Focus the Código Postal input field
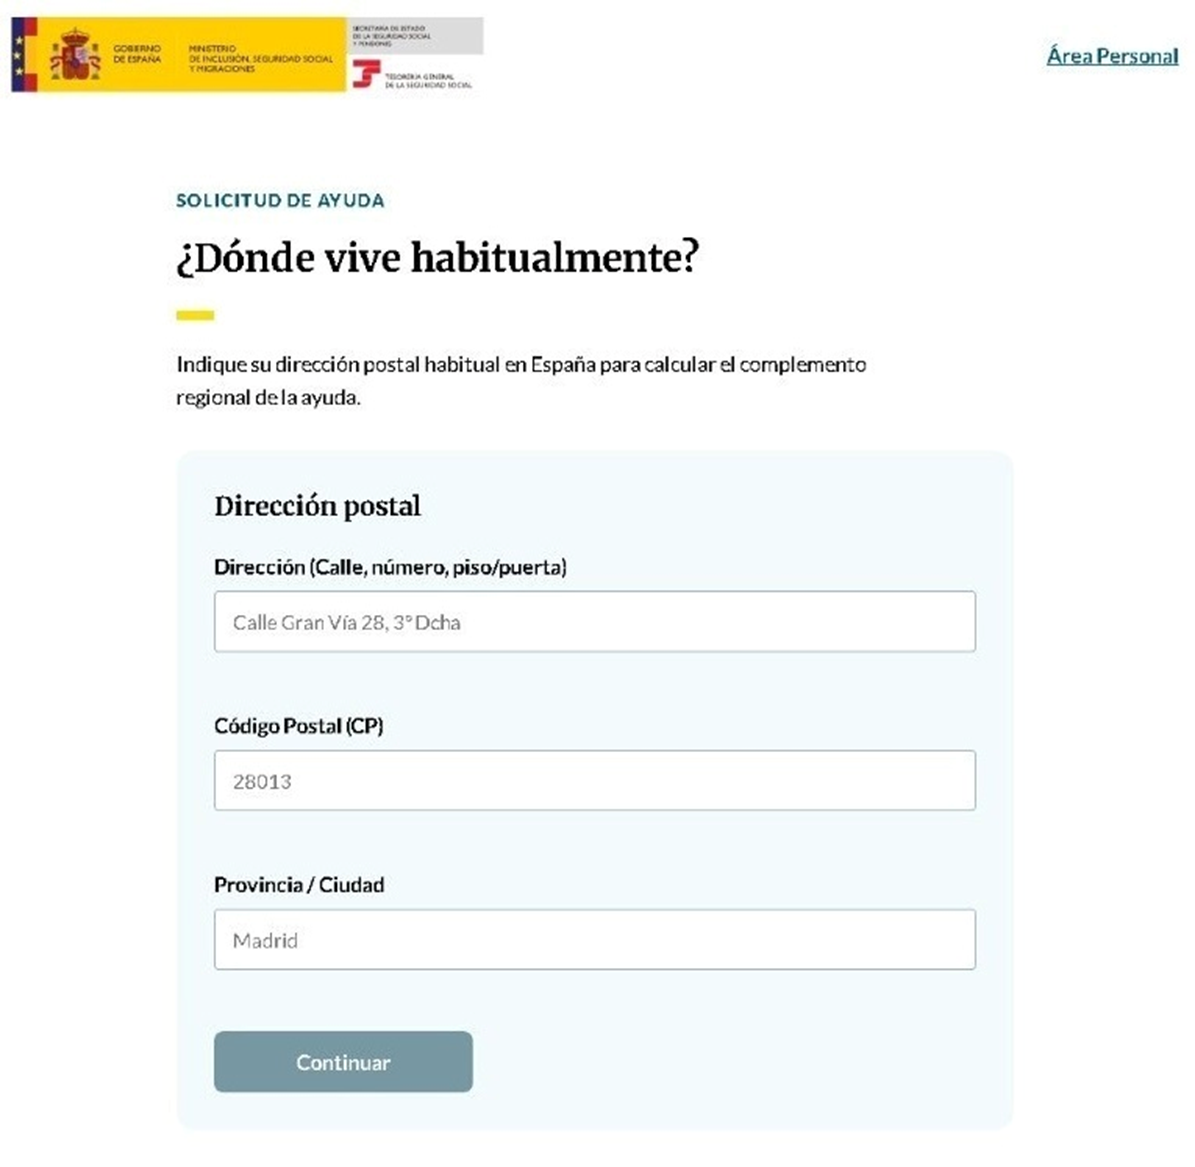Screen dimensions: 1195x1167 594,781
